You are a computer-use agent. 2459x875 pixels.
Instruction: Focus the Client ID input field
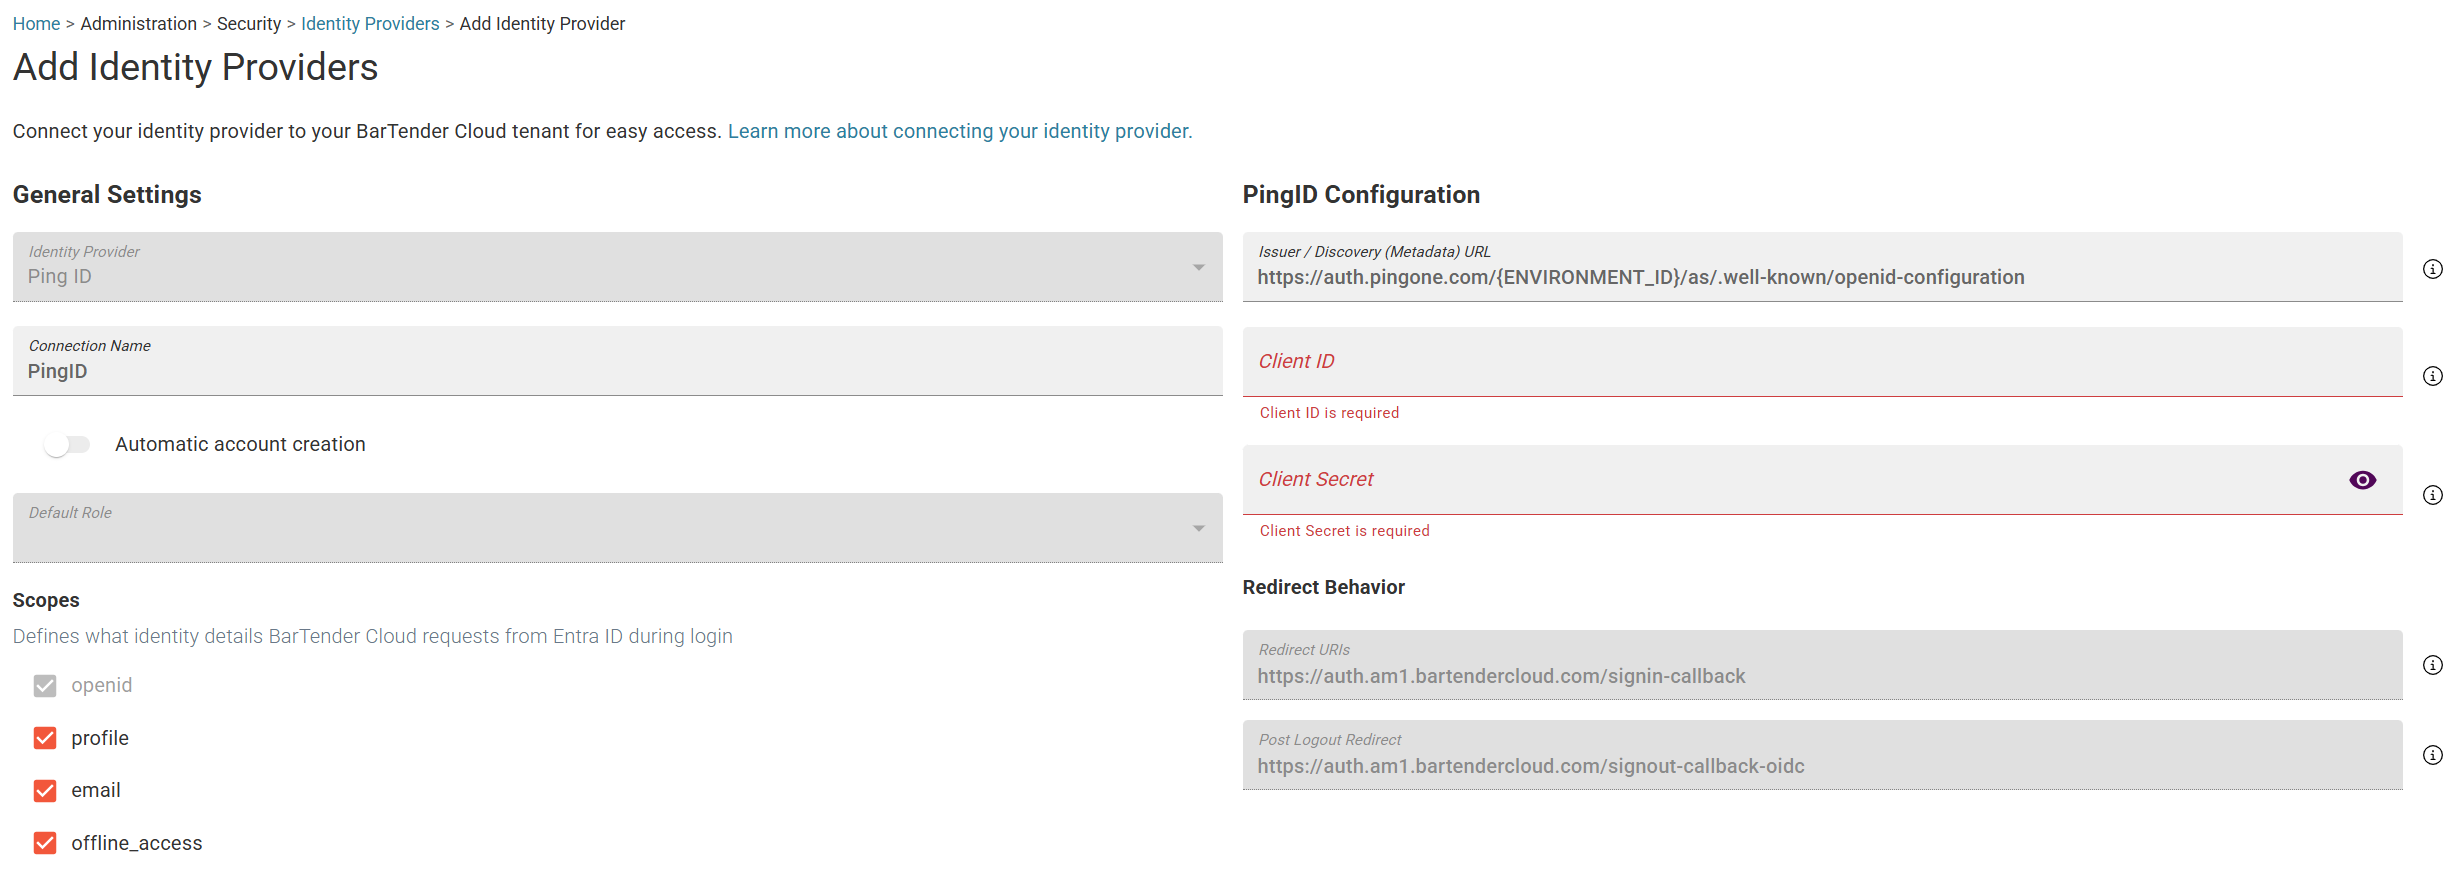point(1822,362)
